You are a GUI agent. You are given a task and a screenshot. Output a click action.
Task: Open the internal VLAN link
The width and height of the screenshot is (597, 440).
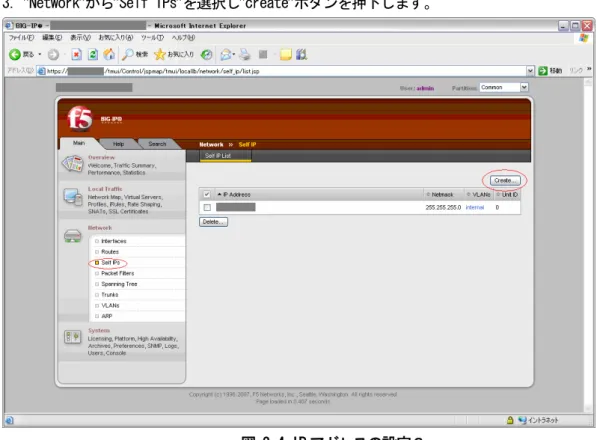click(475, 207)
